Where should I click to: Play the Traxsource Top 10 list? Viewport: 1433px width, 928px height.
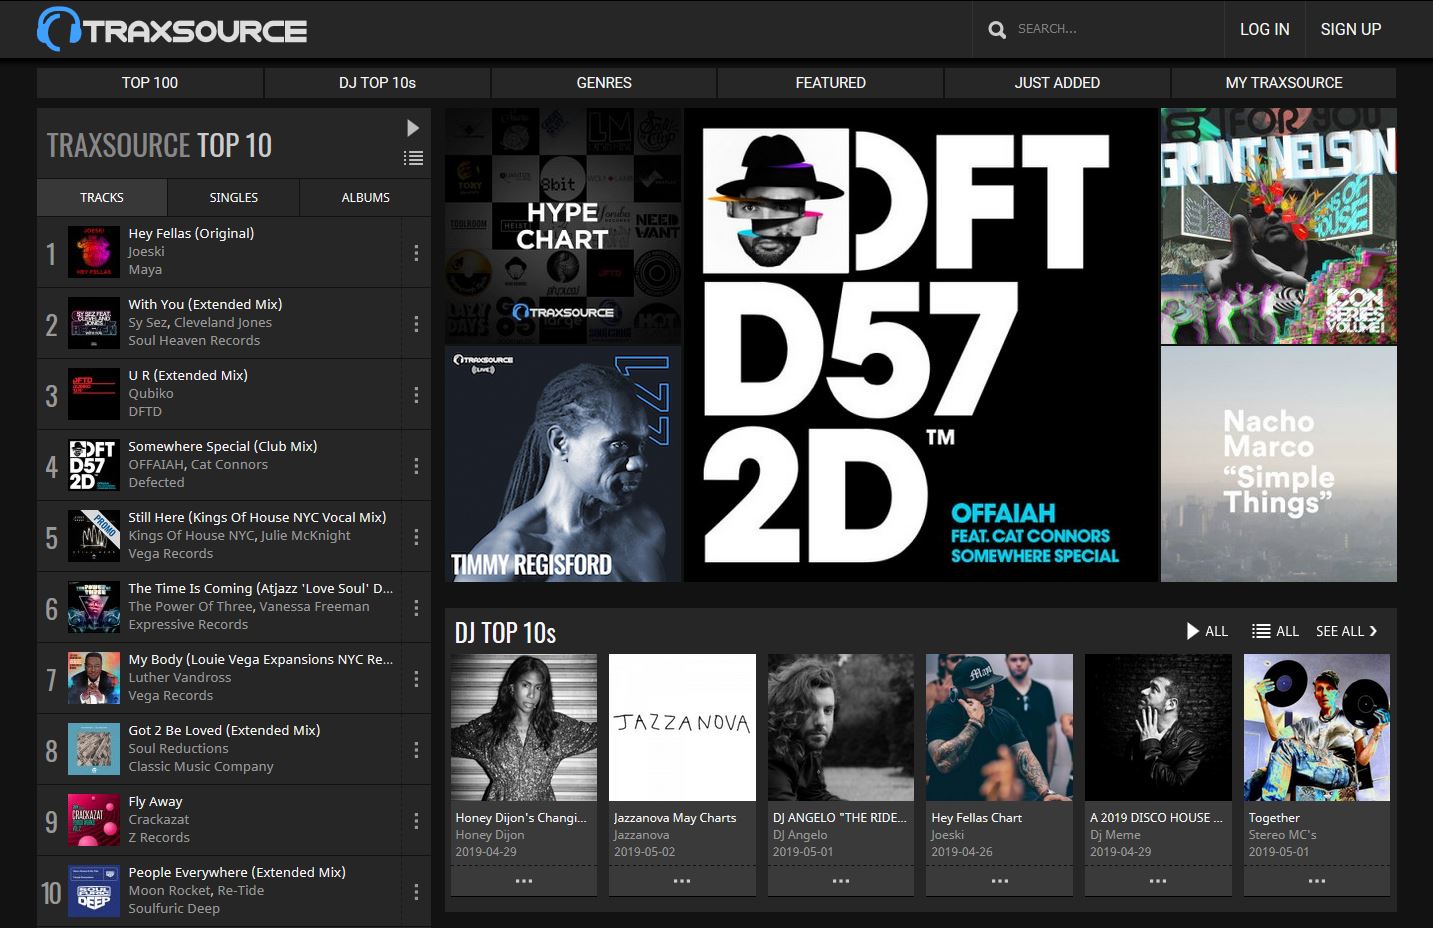413,128
